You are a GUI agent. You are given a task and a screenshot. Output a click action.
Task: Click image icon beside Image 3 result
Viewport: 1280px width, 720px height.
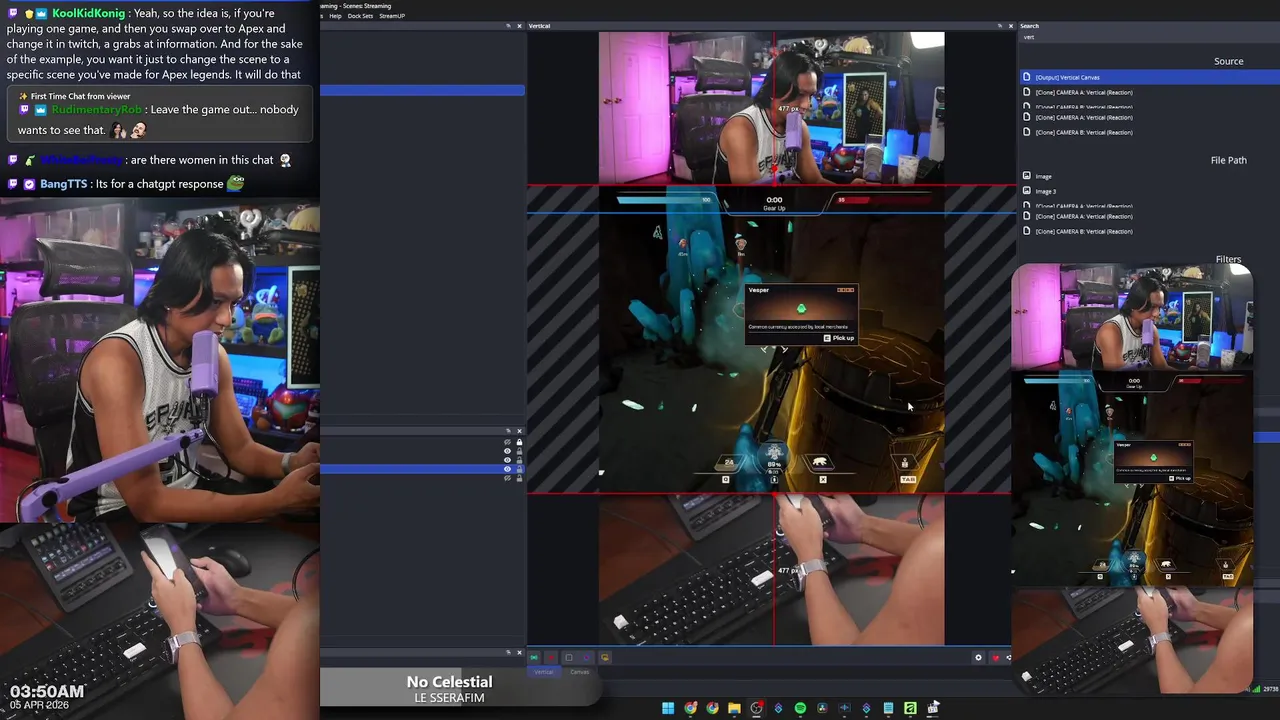tap(1026, 191)
